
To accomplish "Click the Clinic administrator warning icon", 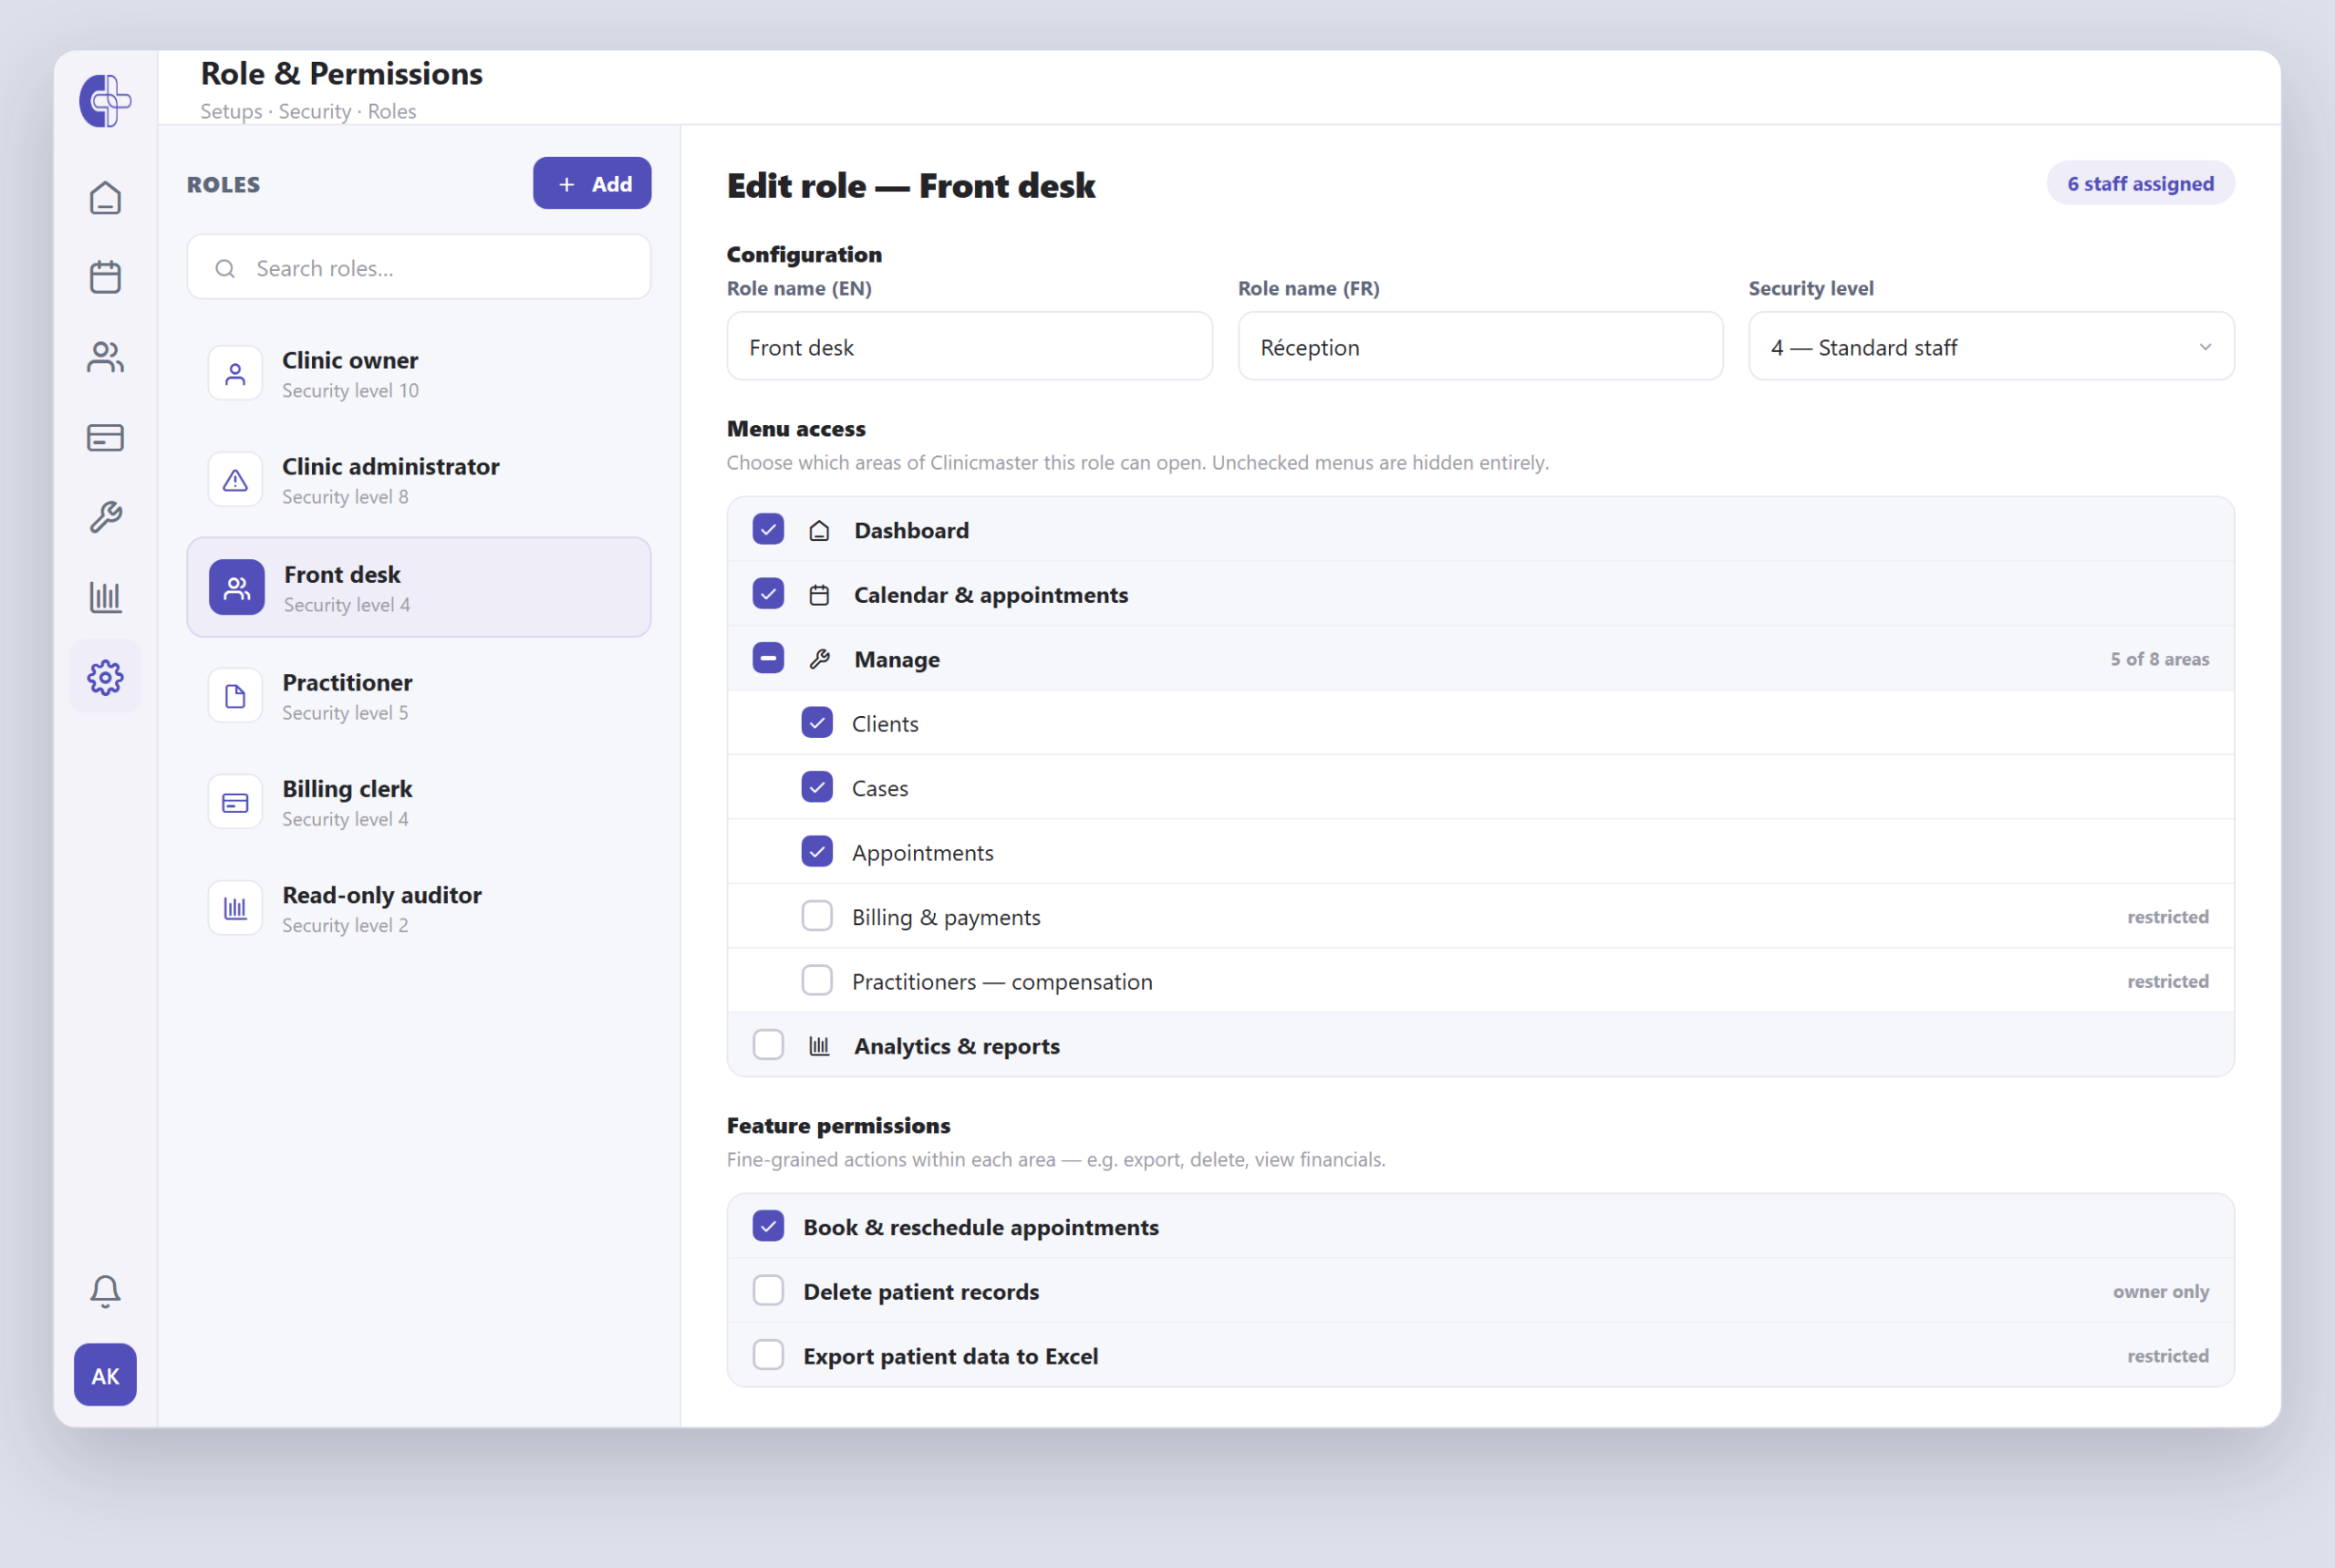I will [x=235, y=480].
